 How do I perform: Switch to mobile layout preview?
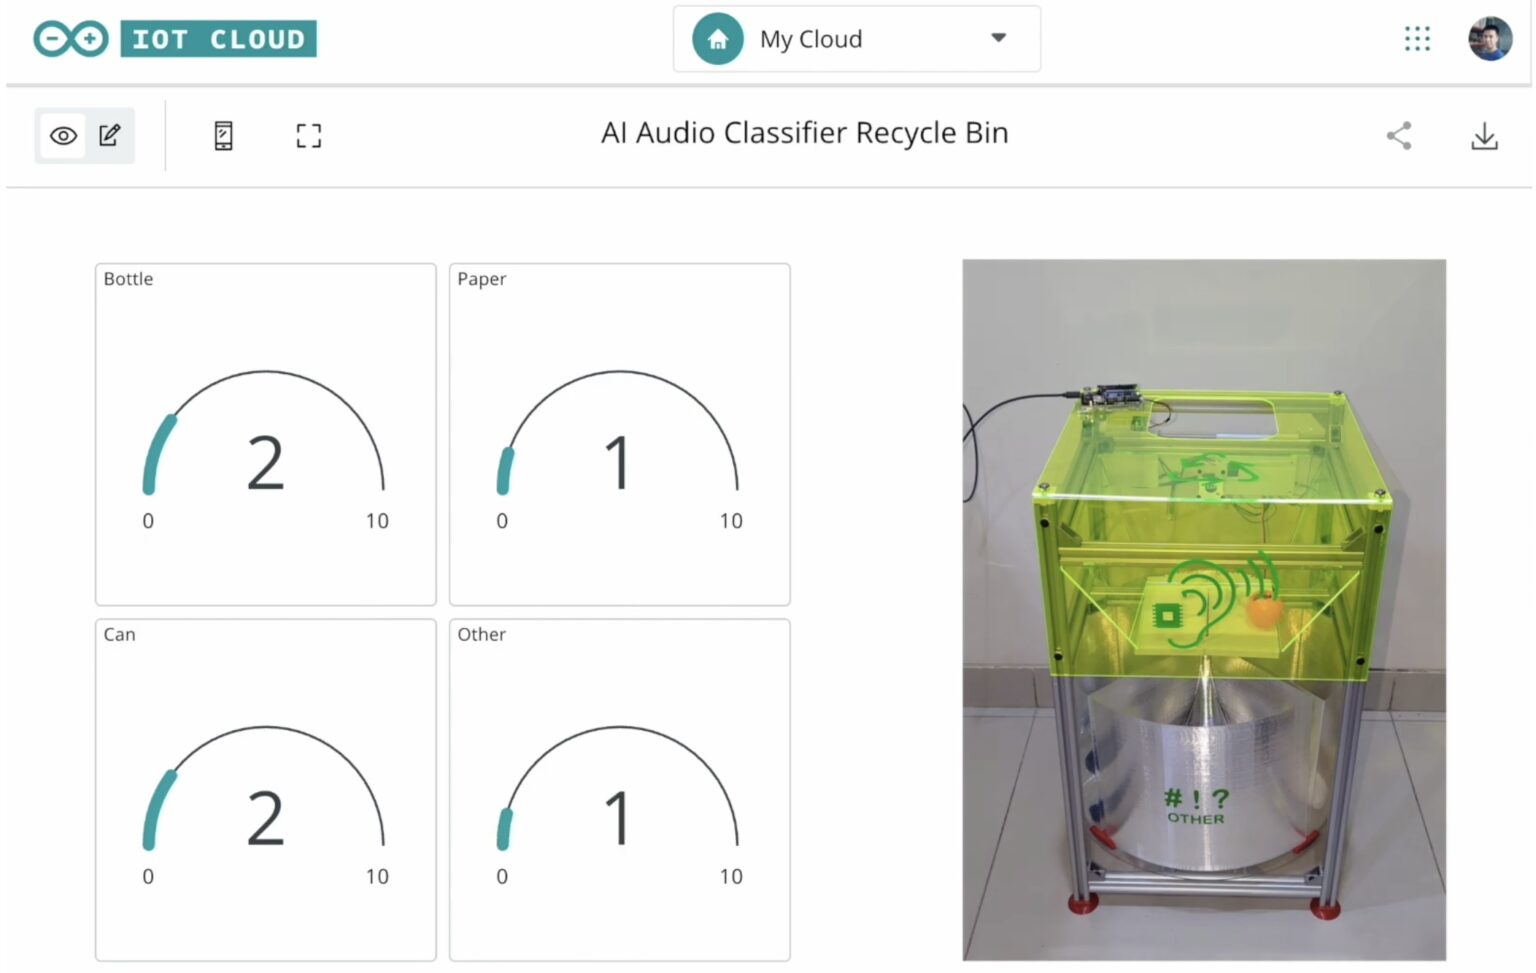(x=222, y=135)
